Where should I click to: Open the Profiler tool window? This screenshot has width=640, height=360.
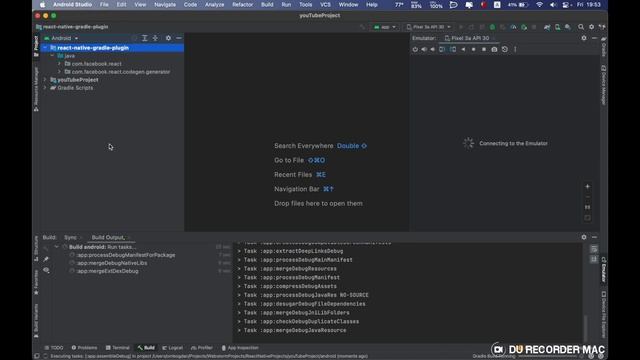point(202,348)
